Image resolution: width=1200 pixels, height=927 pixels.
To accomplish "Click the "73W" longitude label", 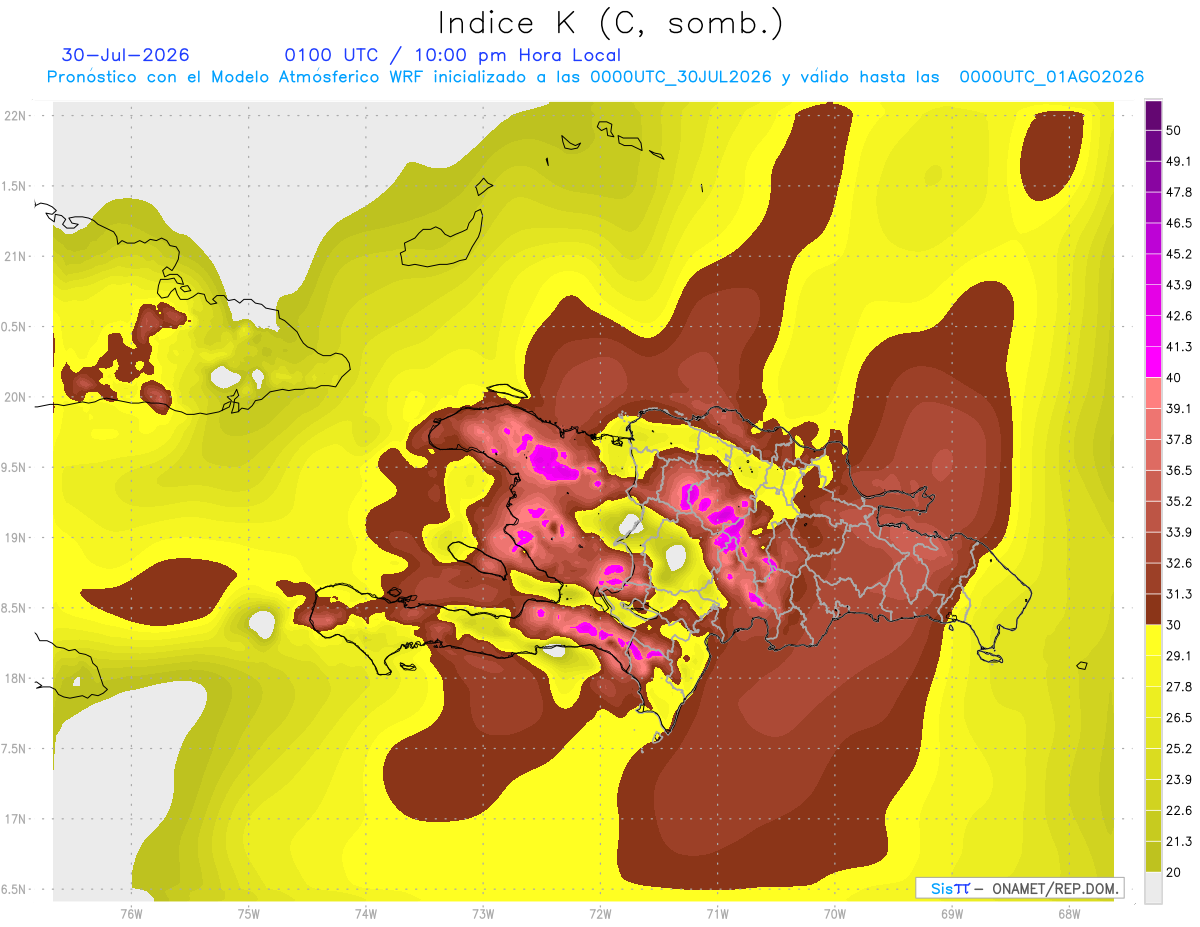I will click(483, 913).
